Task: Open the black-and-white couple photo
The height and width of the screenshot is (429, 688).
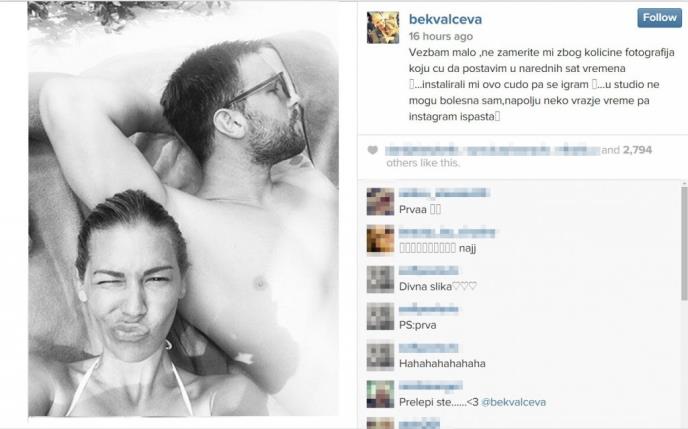Action: 183,209
